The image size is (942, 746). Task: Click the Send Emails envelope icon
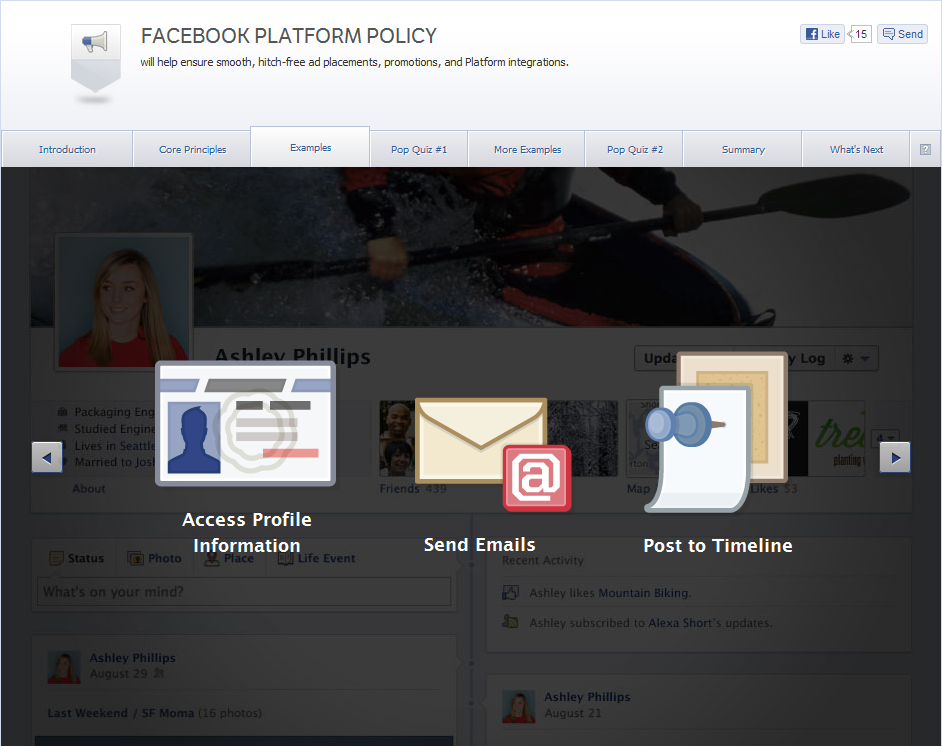[493, 454]
